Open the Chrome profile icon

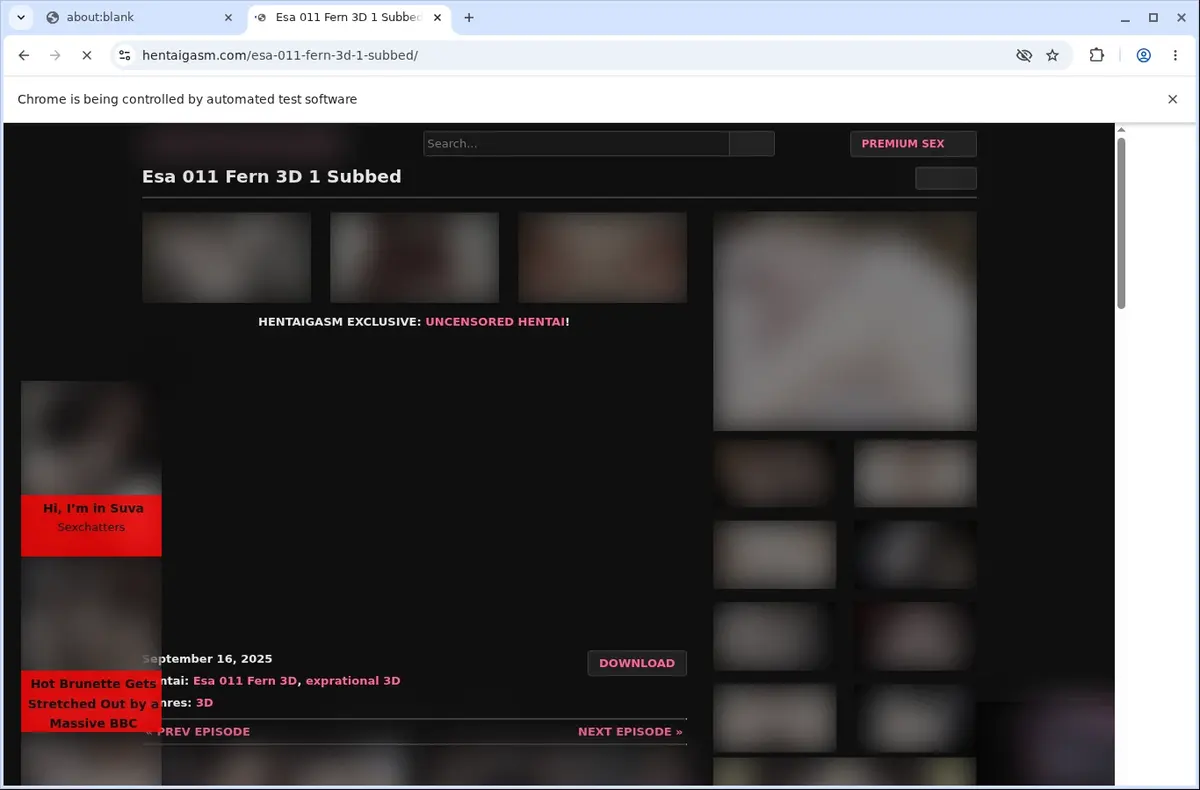pos(1143,56)
